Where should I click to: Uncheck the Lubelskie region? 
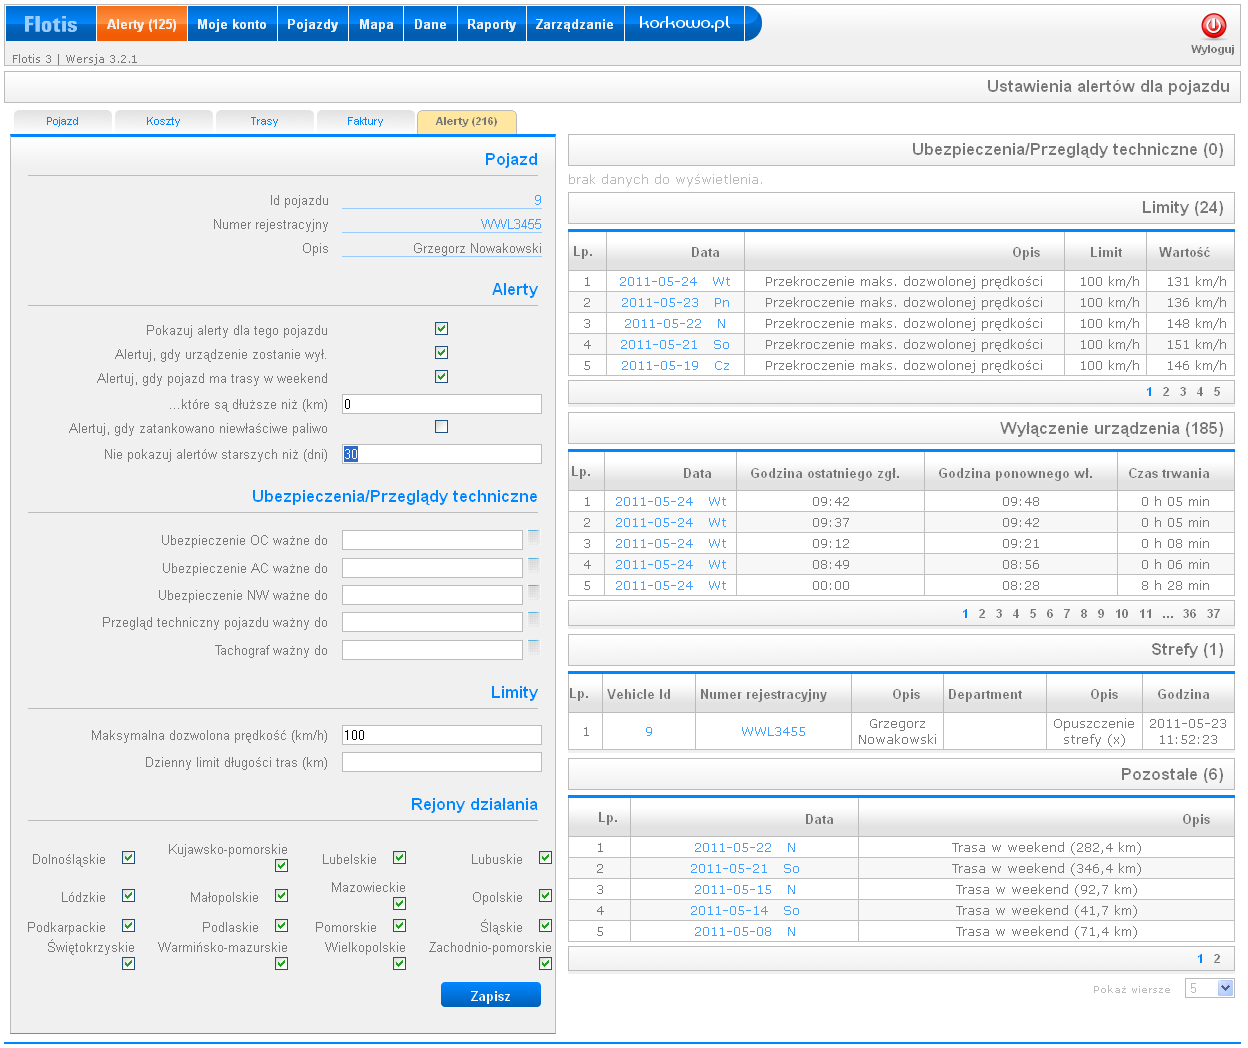(x=399, y=858)
